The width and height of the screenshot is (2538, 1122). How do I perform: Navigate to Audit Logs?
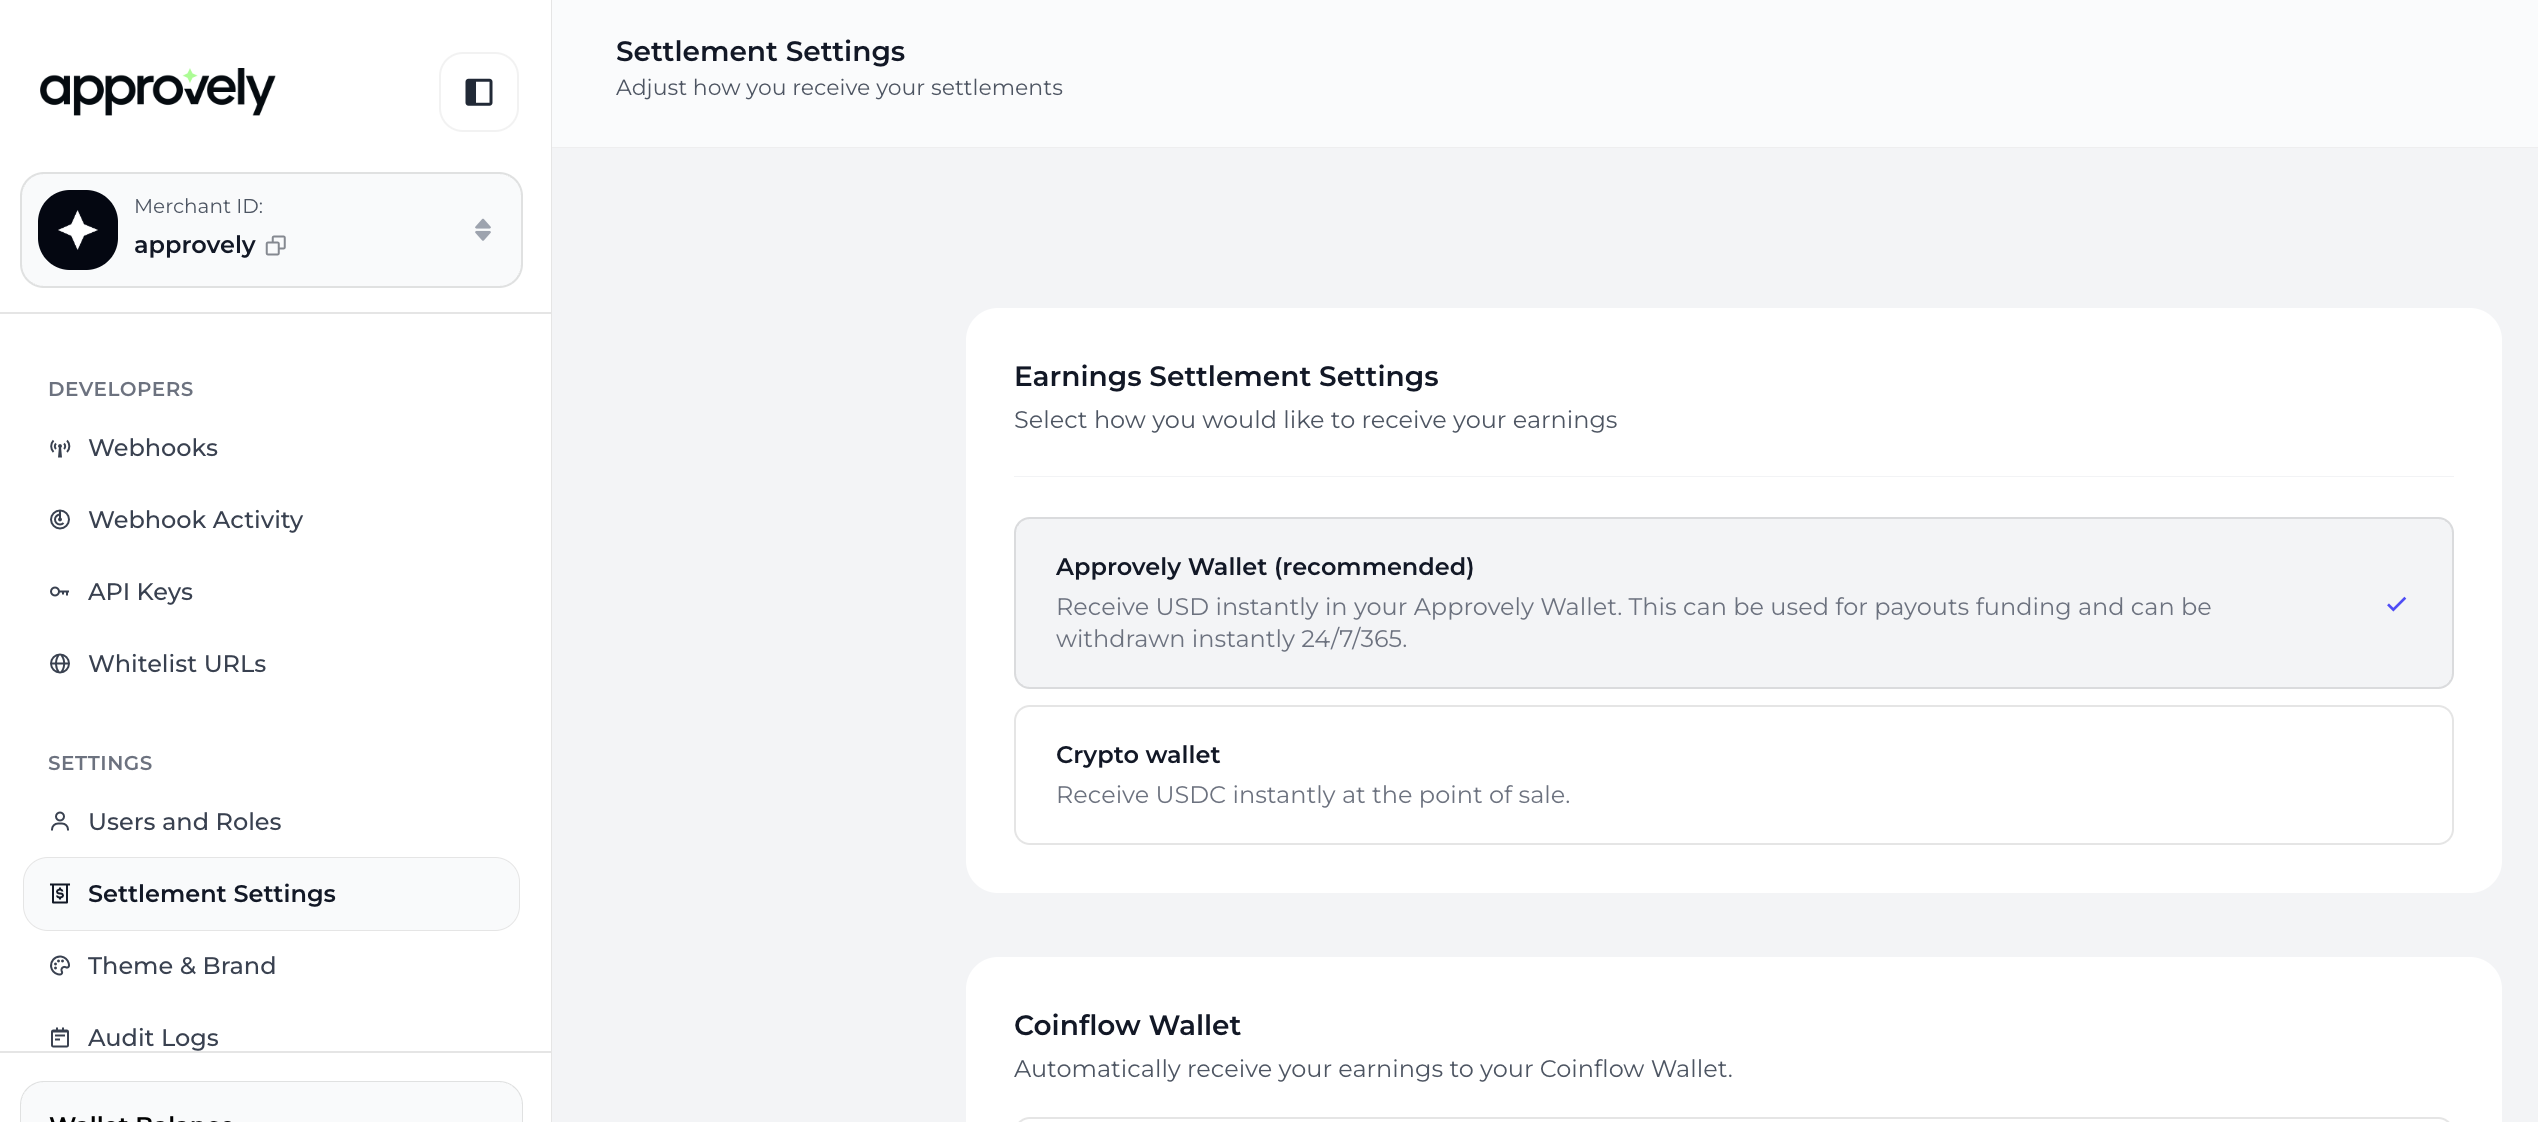pyautogui.click(x=153, y=1038)
